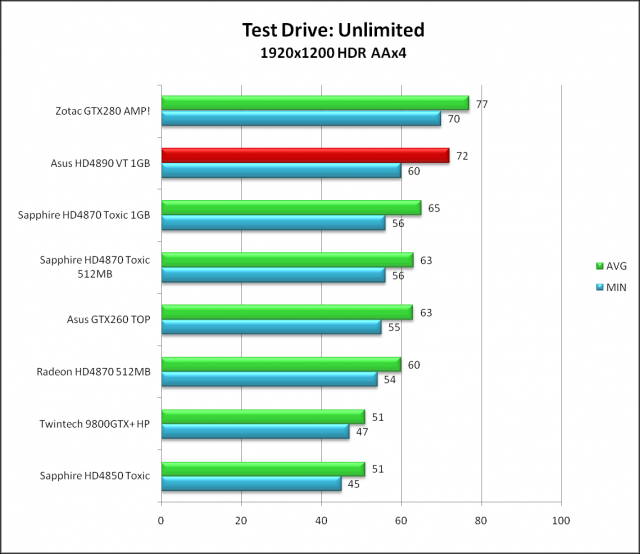The image size is (640, 554).
Task: Click value 63 beside Sapphire HD4870 512MB bar
Action: point(426,260)
